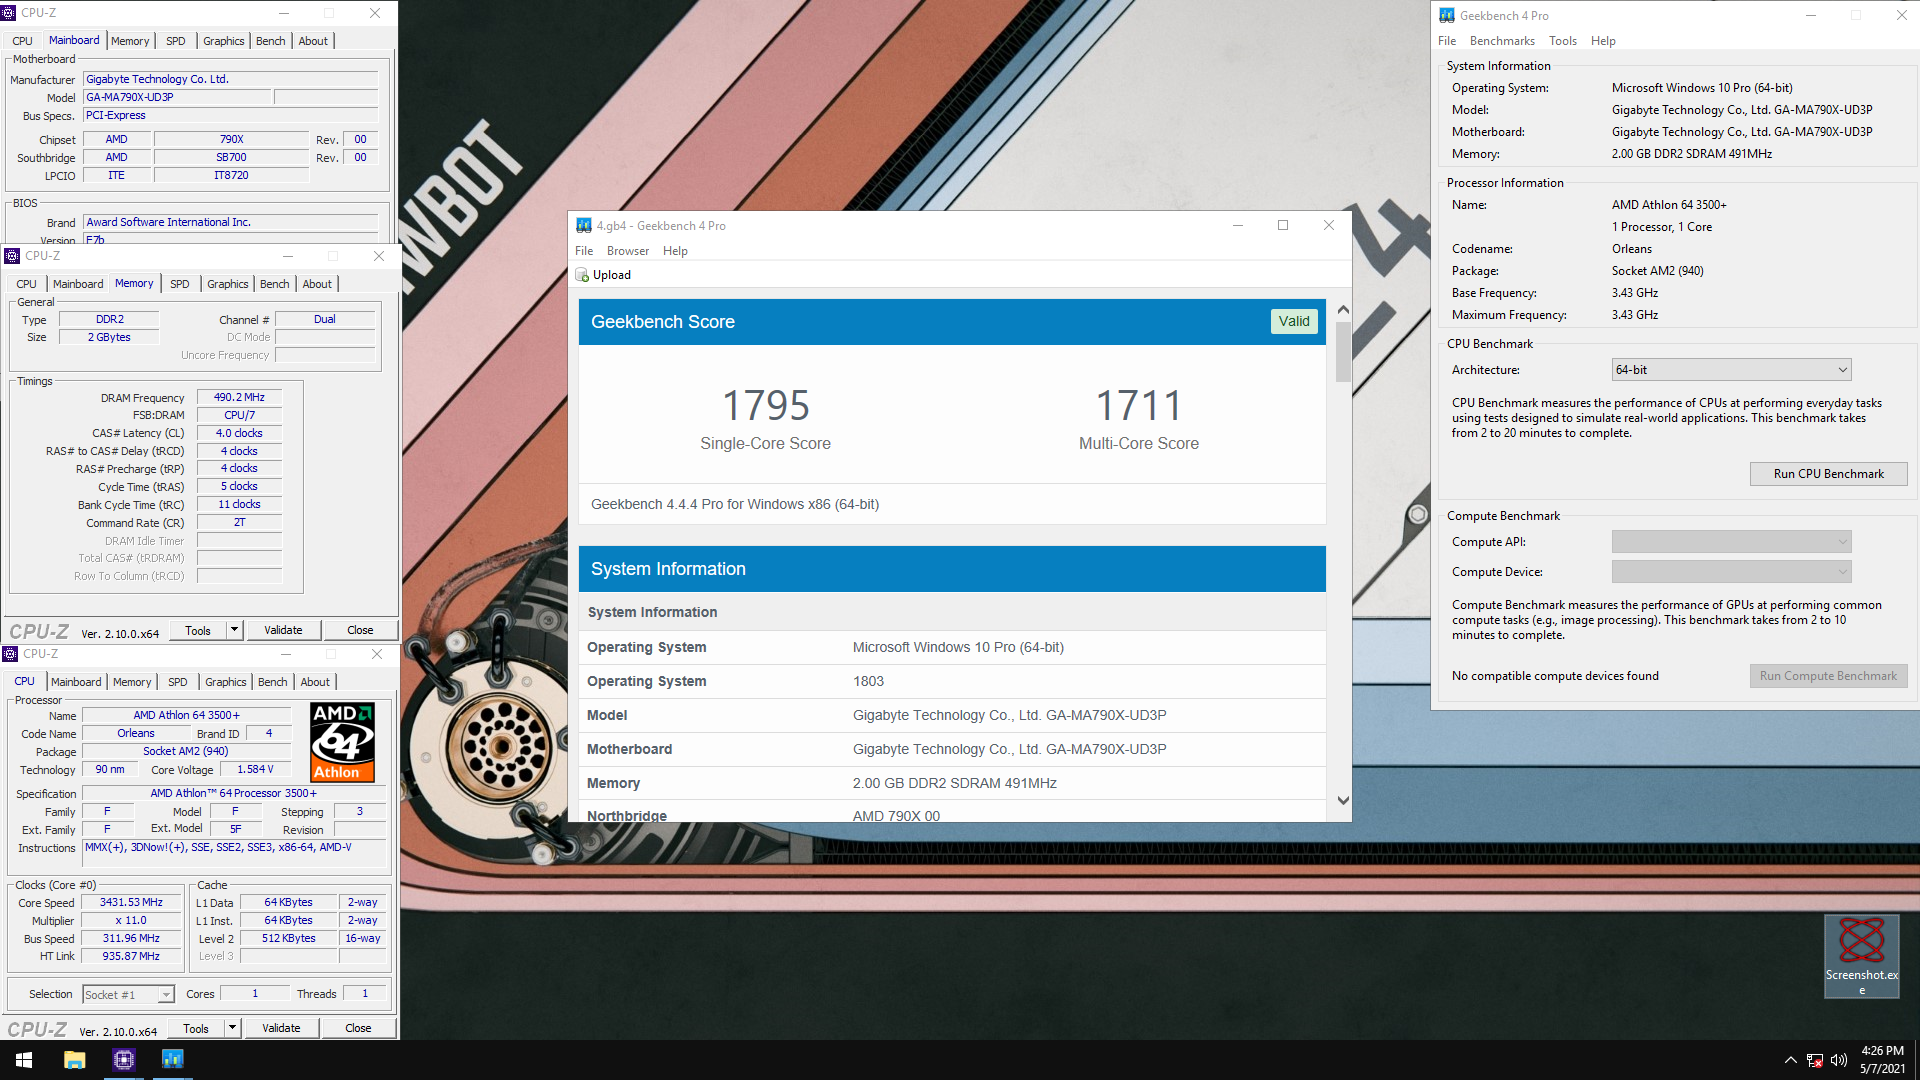Screen dimensions: 1920x1080
Task: Click Validate in Memory CPU-Z window
Action: click(283, 630)
